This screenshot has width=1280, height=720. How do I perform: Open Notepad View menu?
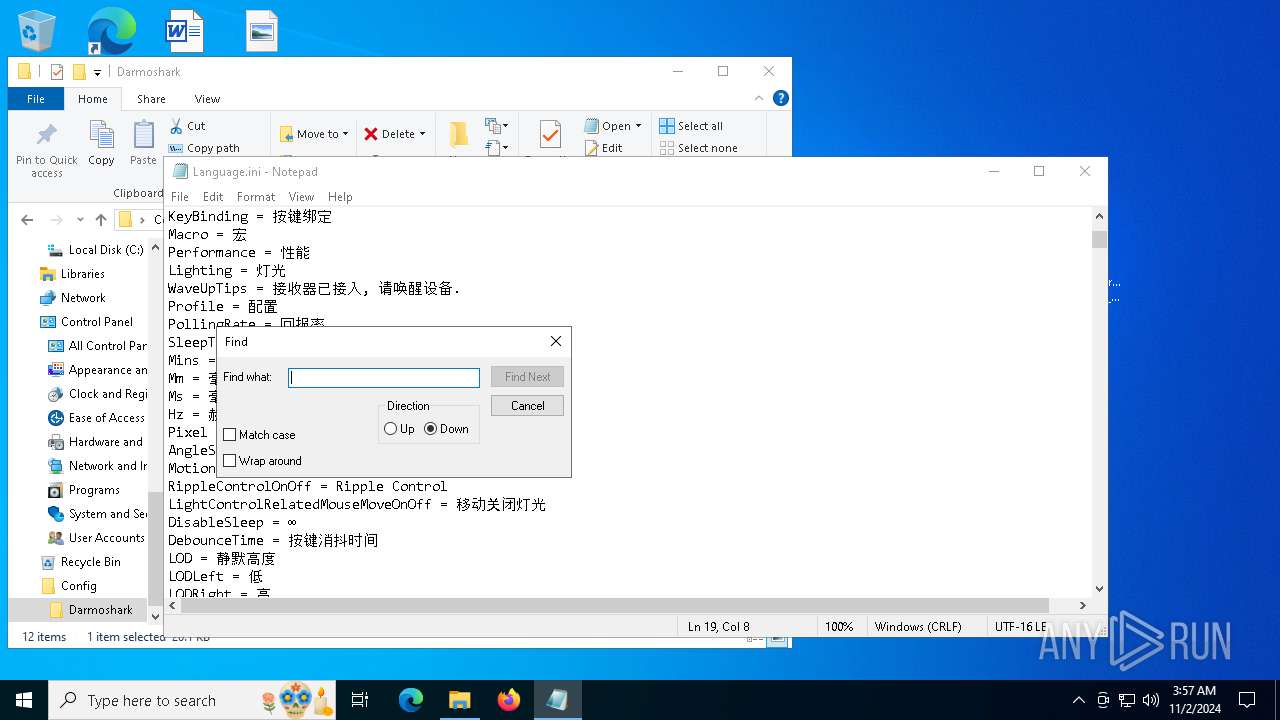301,197
